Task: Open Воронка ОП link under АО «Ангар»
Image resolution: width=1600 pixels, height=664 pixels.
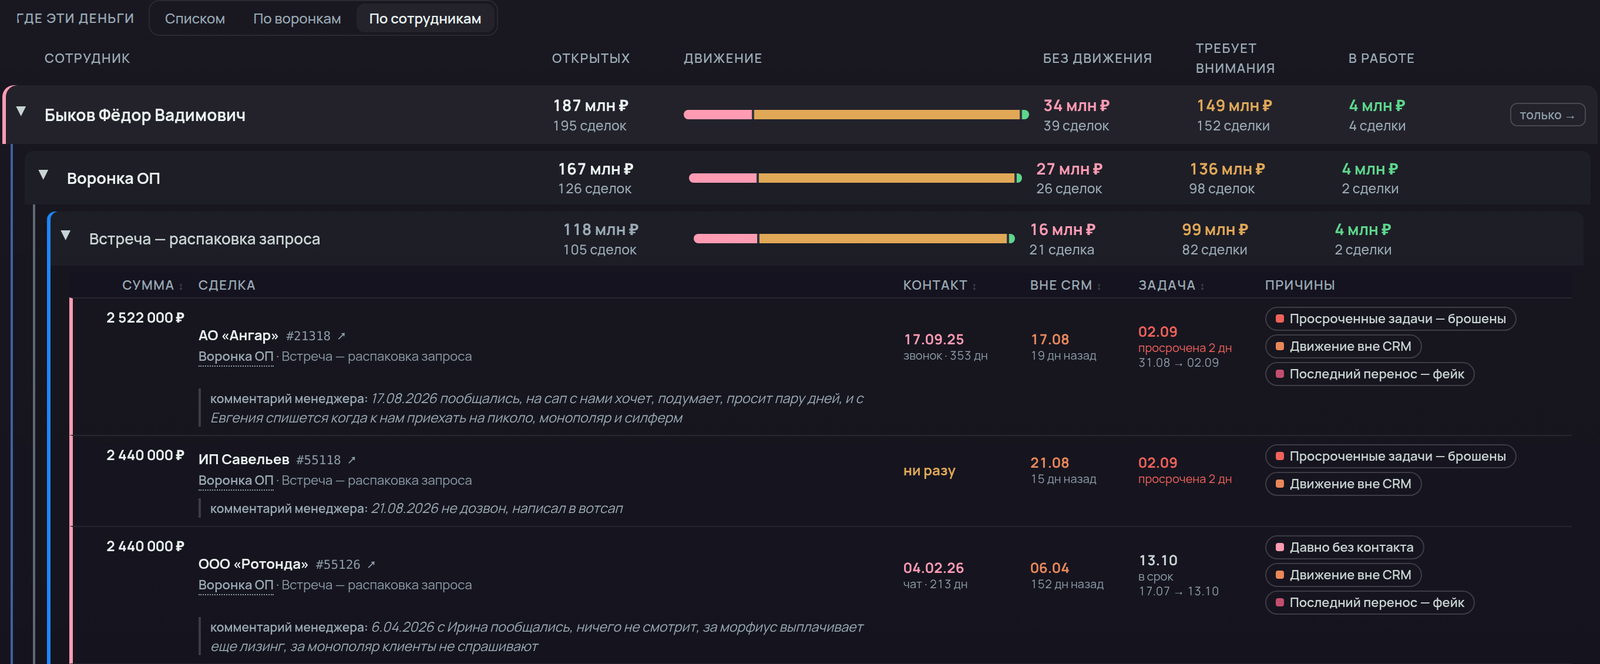Action: pos(236,357)
